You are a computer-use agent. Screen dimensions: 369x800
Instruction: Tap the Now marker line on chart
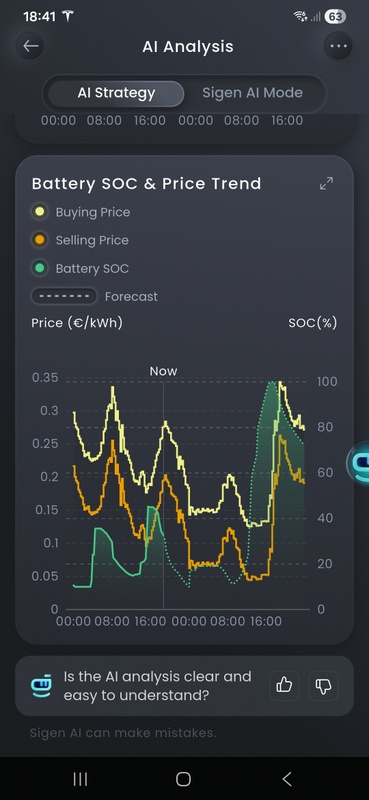point(163,490)
